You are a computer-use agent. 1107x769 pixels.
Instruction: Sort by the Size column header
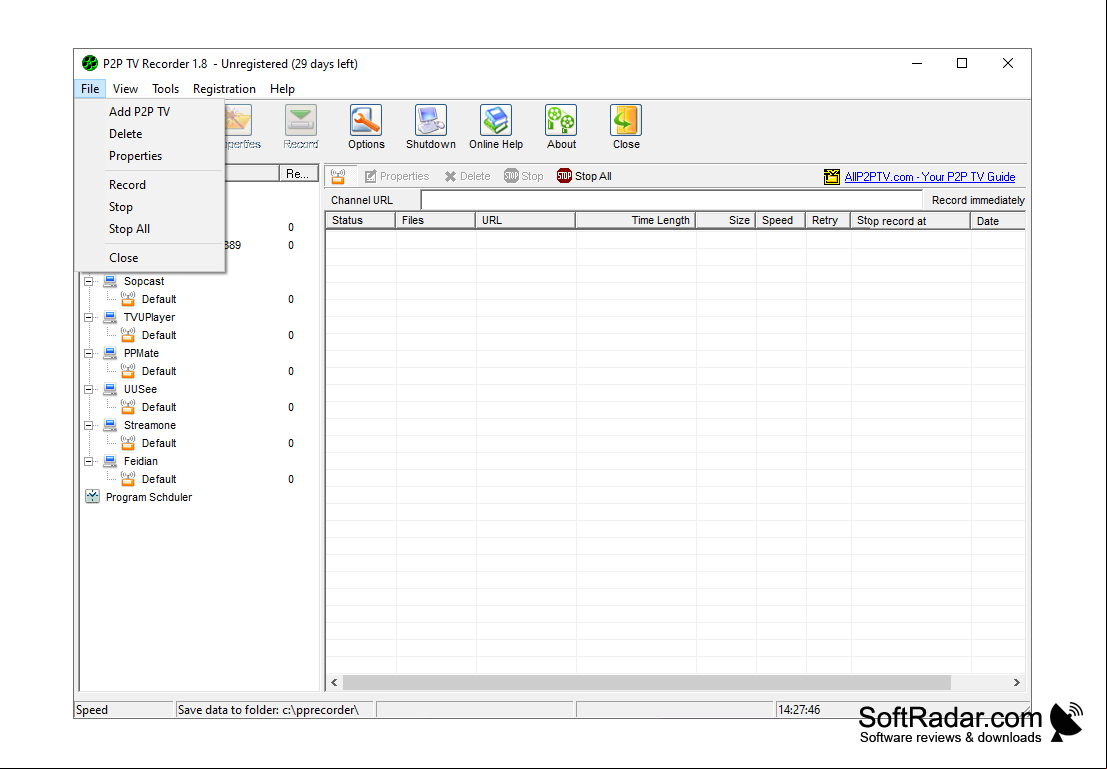coord(726,220)
